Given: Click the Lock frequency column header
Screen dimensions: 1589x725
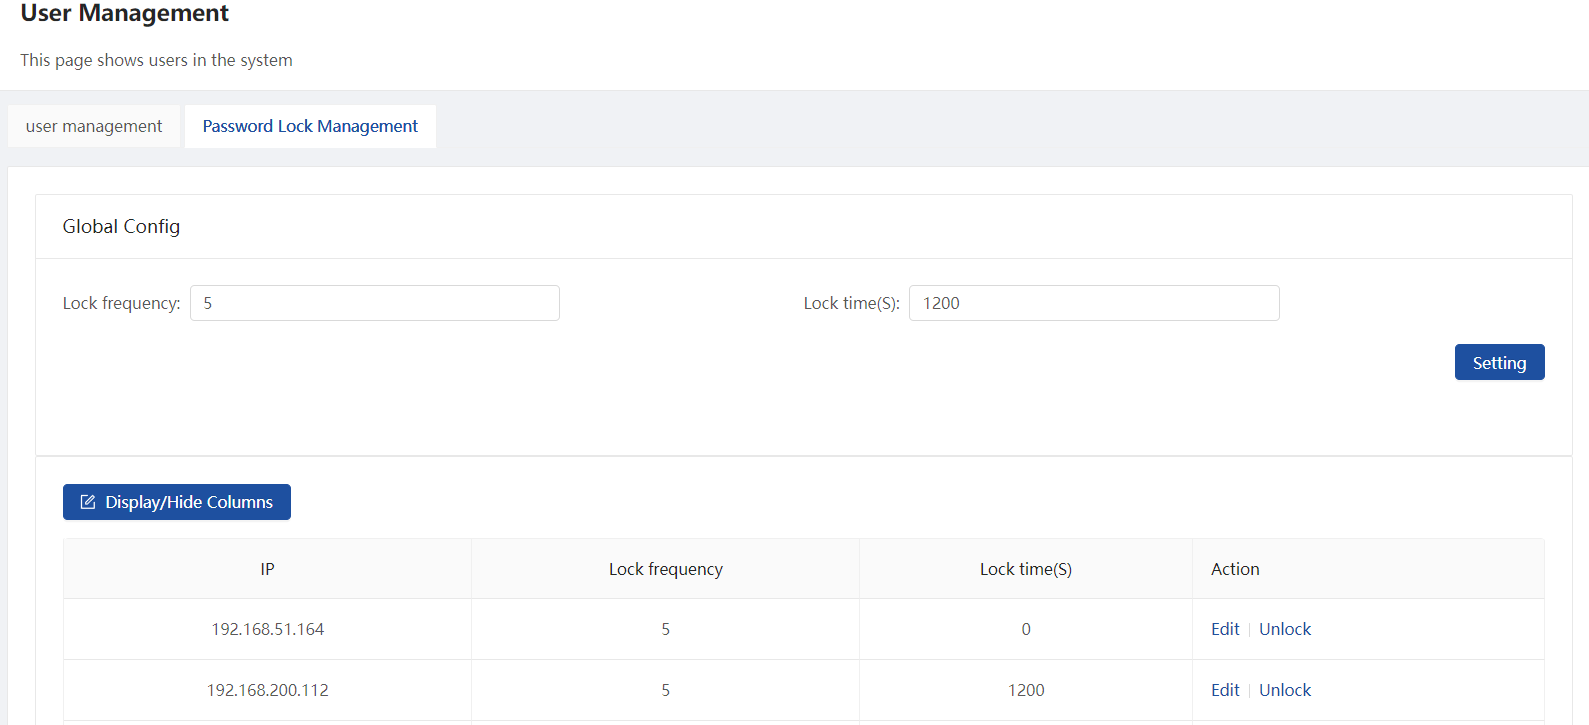Looking at the screenshot, I should coord(666,569).
